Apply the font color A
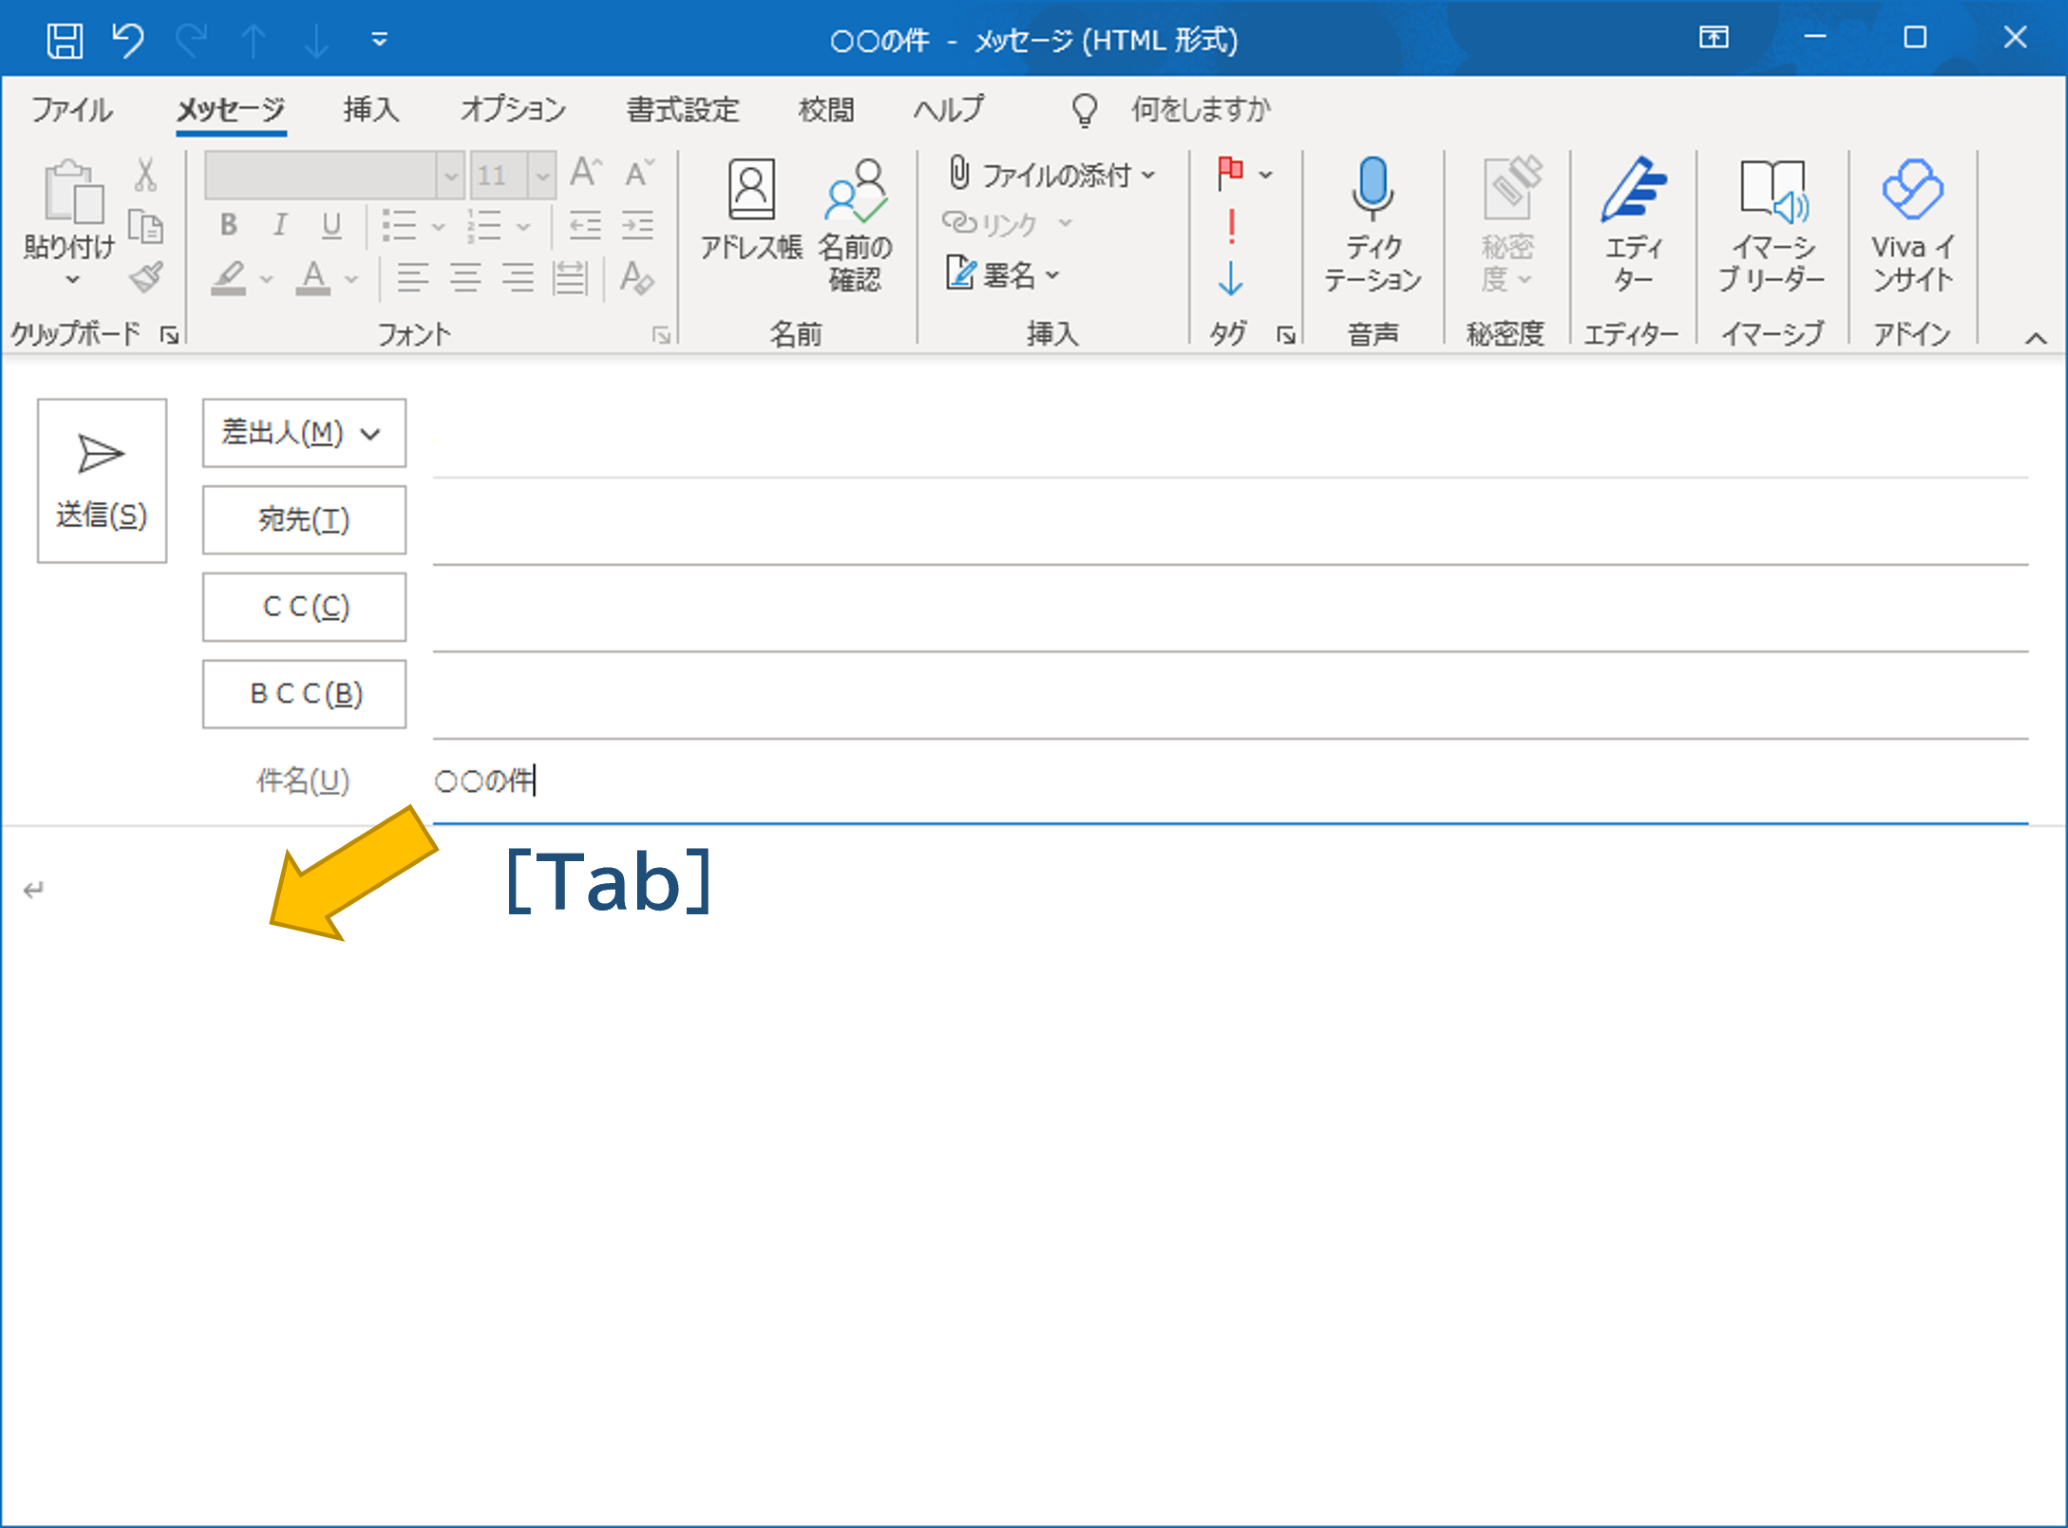This screenshot has height=1528, width=2068. 314,278
